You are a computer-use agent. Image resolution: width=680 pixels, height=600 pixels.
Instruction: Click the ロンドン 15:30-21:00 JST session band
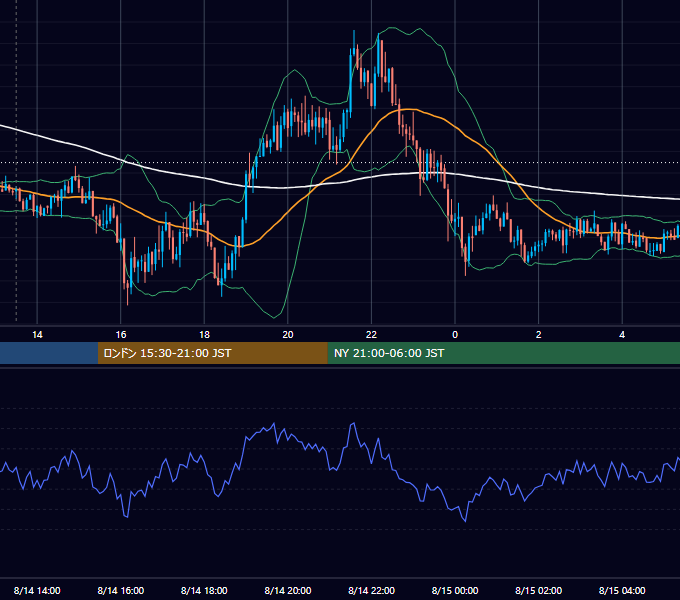[212, 353]
